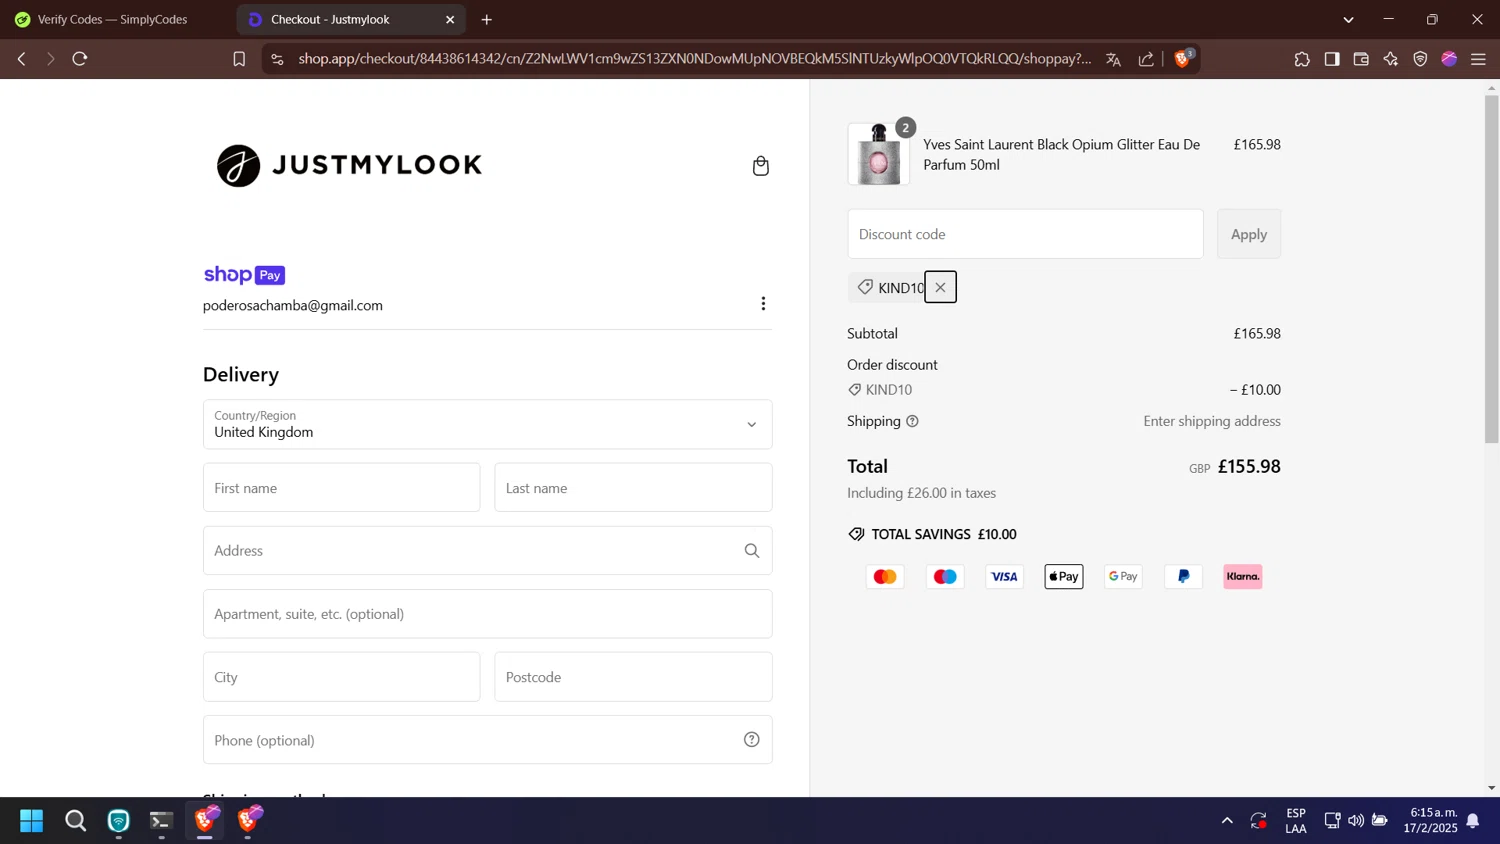Go back to previous page
The width and height of the screenshot is (1500, 844).
(21, 59)
